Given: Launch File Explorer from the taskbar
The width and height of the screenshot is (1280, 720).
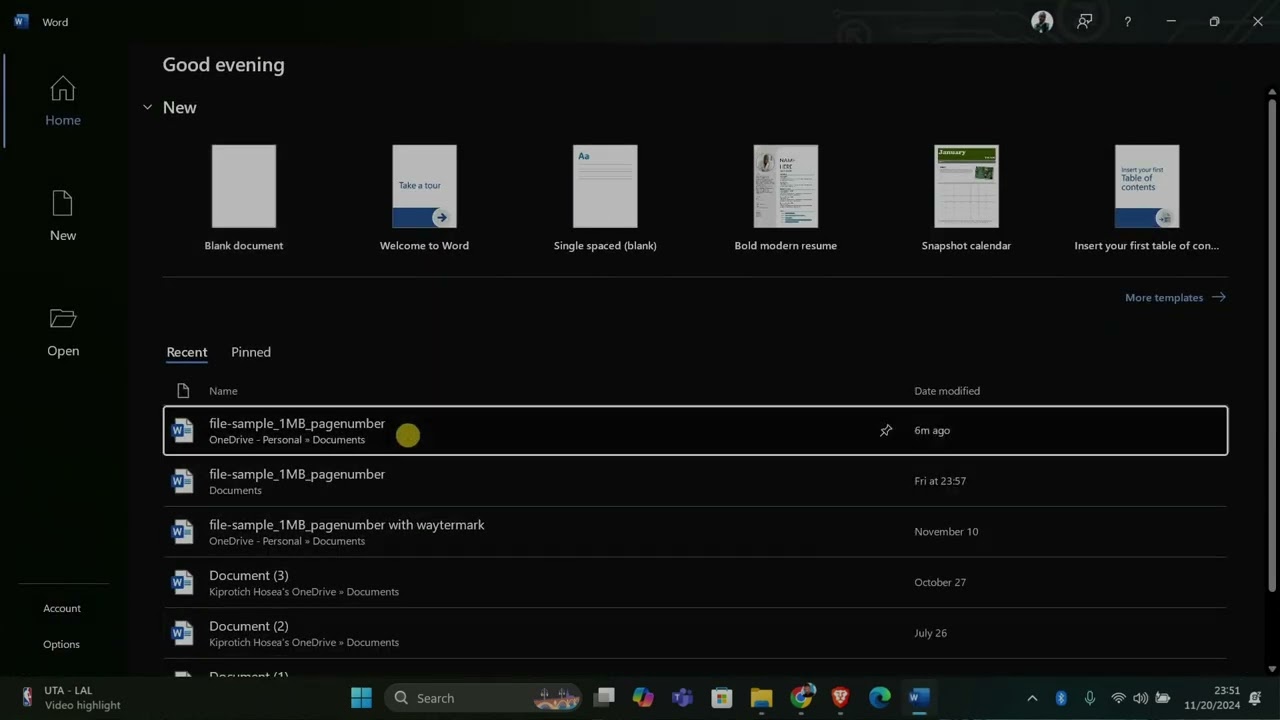Looking at the screenshot, I should click(761, 697).
